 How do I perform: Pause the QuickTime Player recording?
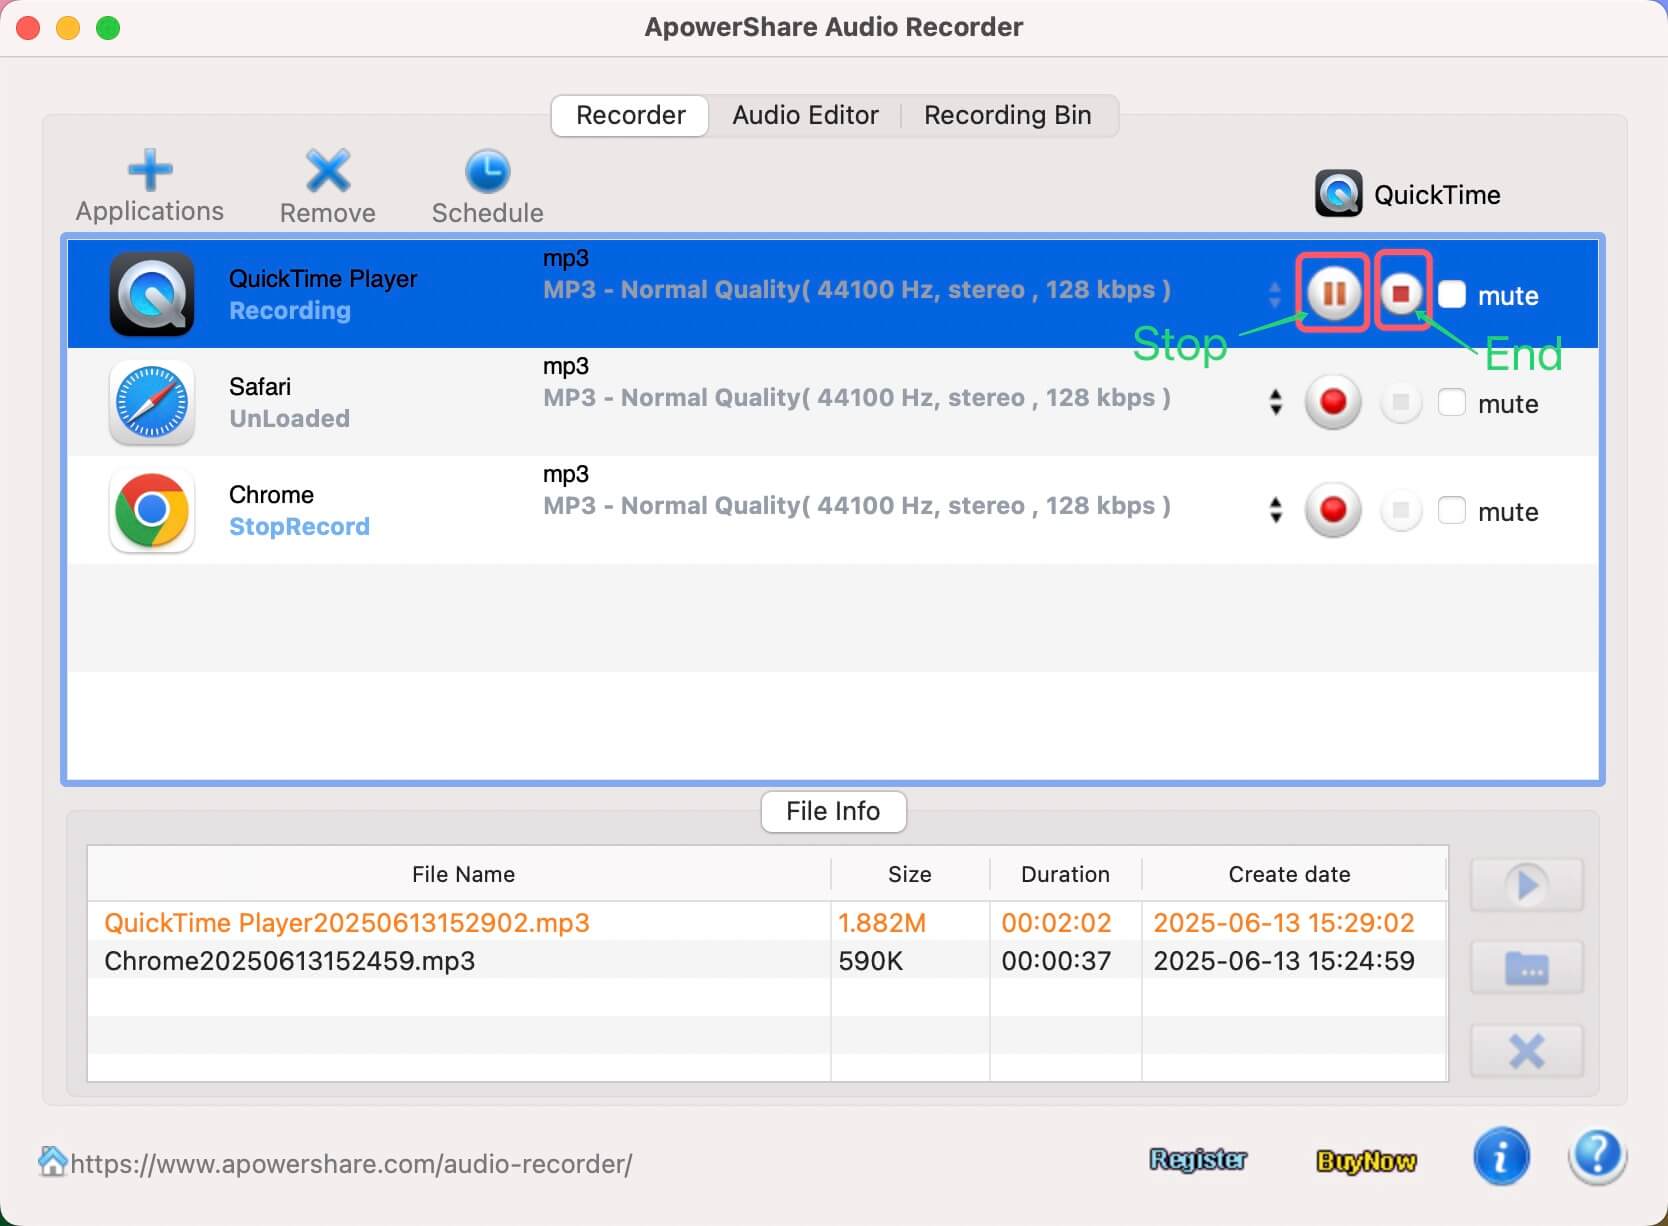(1333, 294)
